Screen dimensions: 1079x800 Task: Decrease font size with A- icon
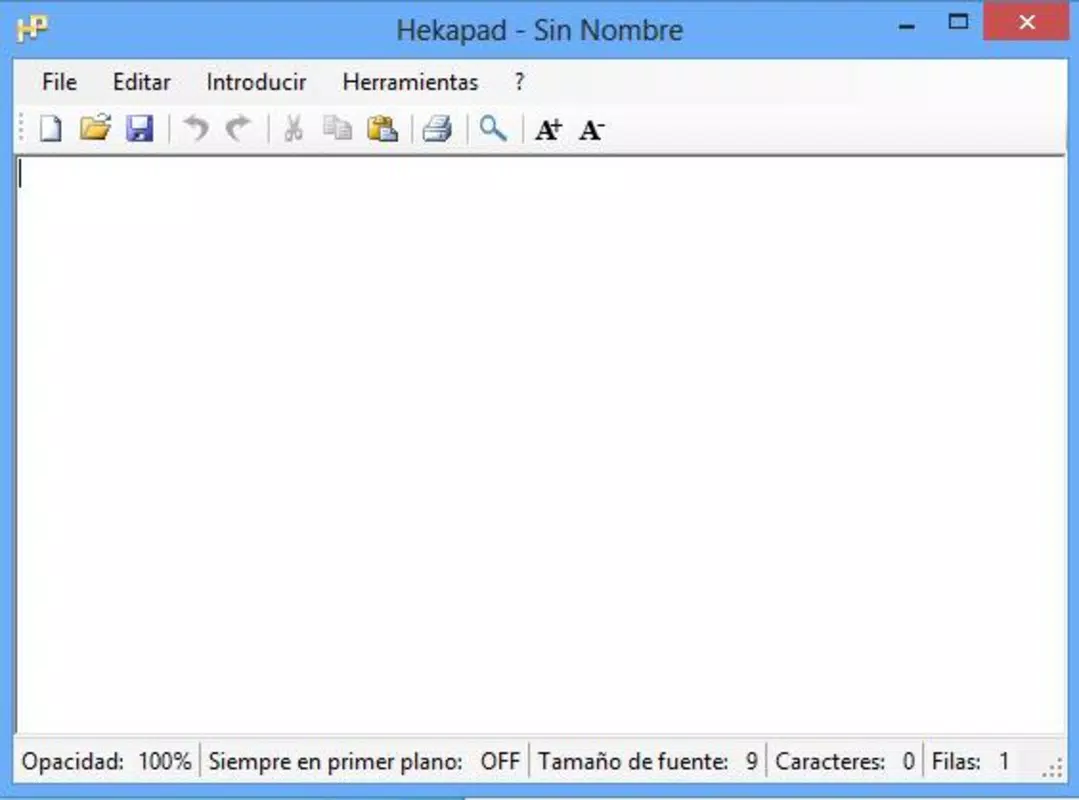tap(592, 129)
